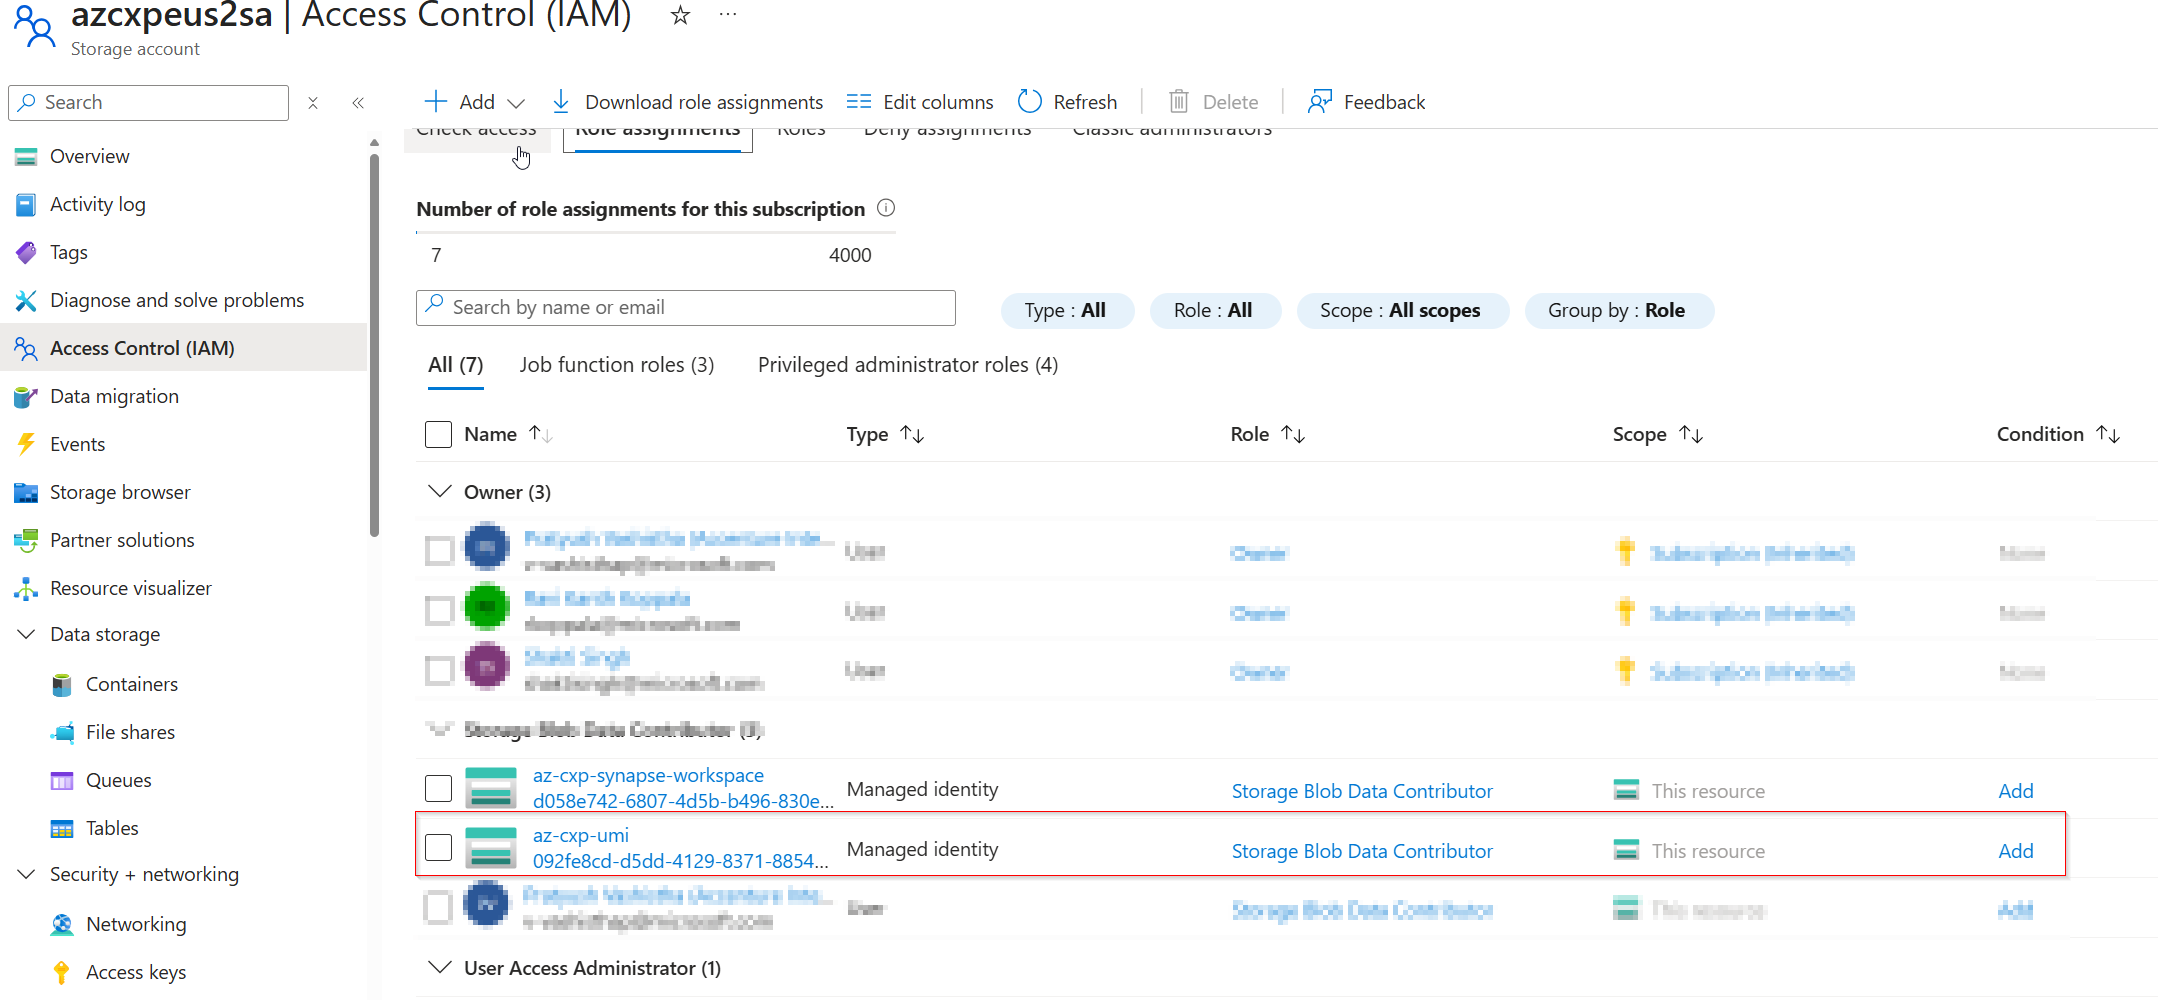This screenshot has height=1000, width=2158.
Task: Sort by the Condition column arrows
Action: click(x=2108, y=434)
